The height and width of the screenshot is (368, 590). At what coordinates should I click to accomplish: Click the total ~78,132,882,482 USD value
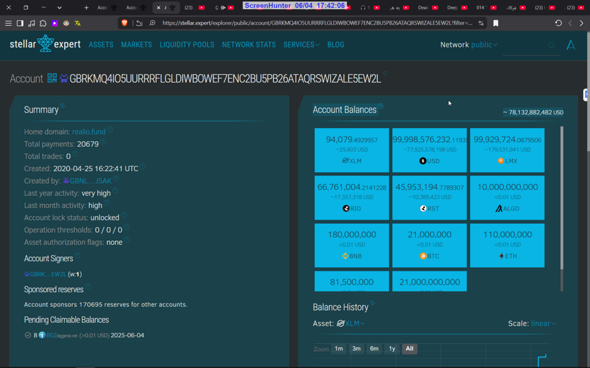click(x=533, y=112)
